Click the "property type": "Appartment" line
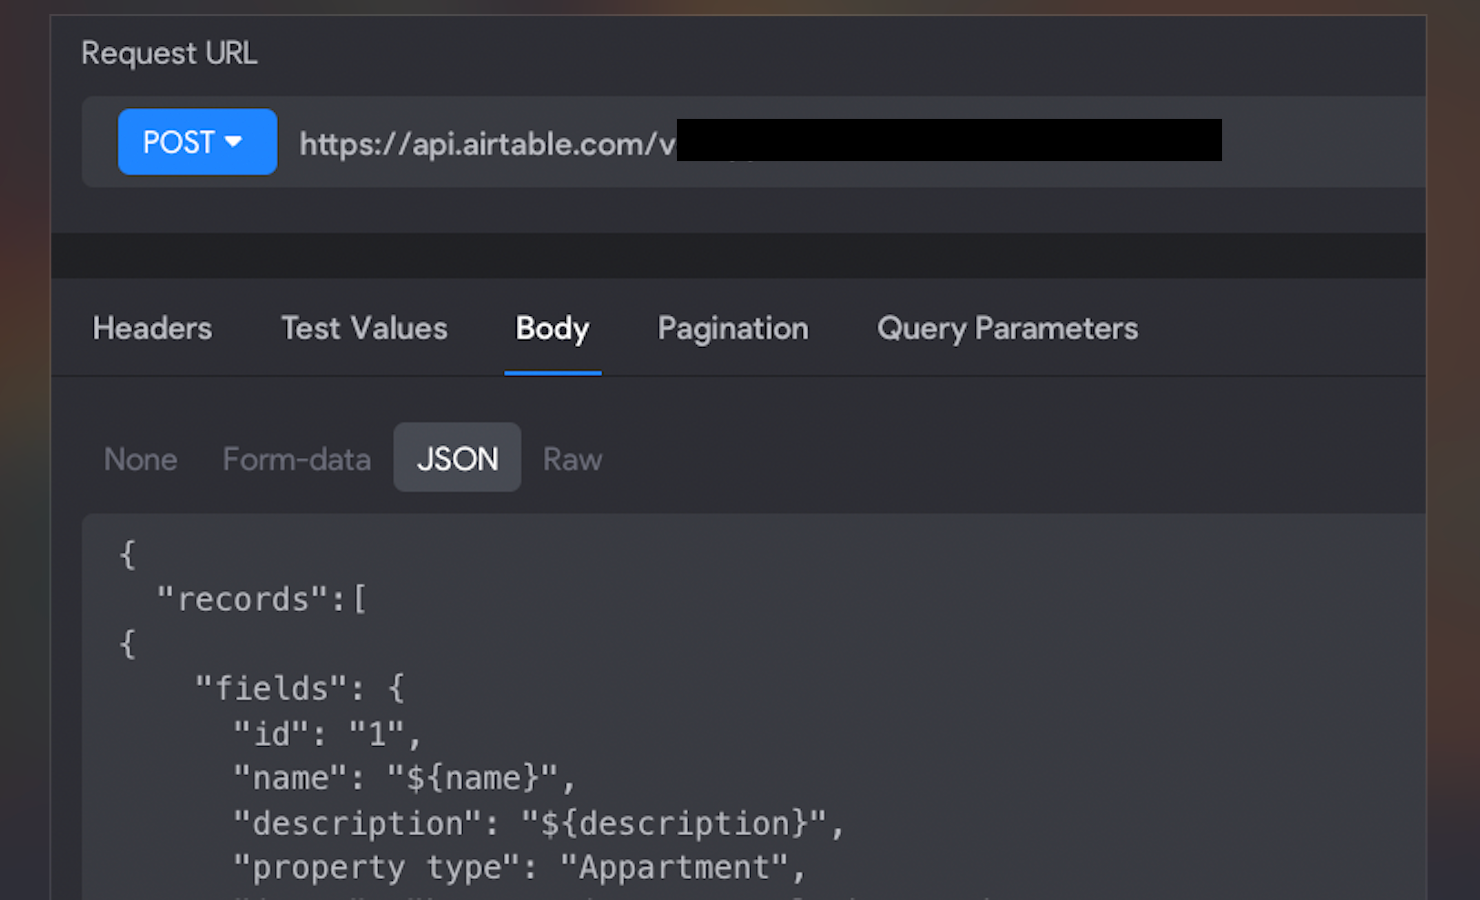The height and width of the screenshot is (900, 1480). 520,867
